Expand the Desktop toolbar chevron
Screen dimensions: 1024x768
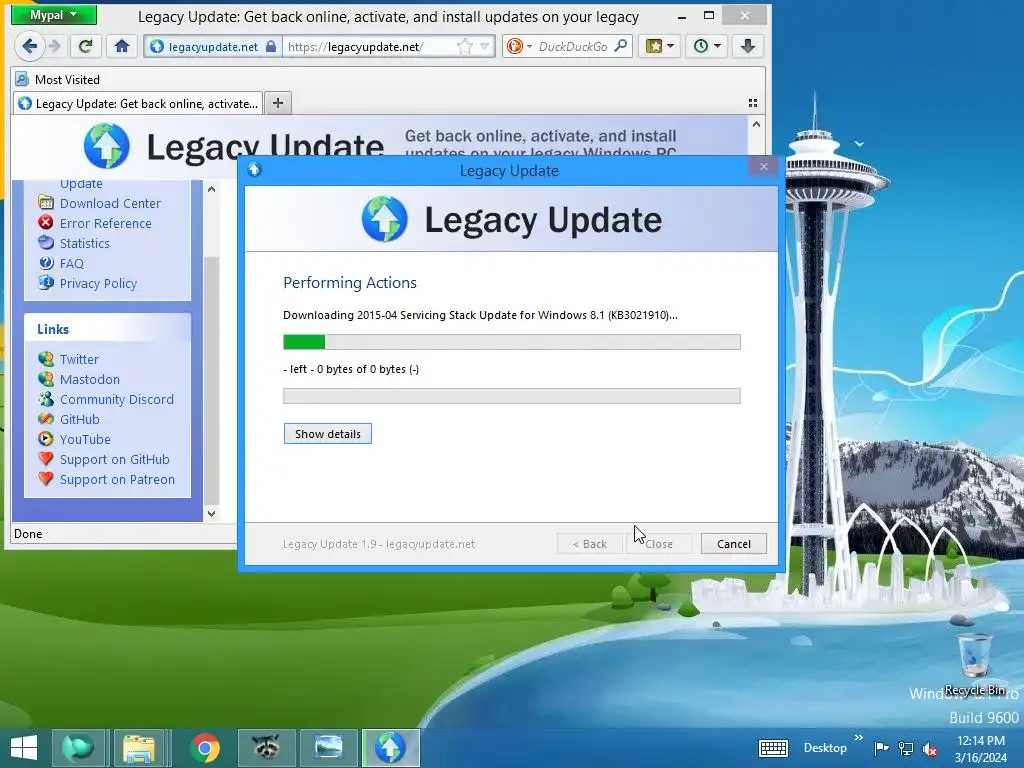[x=858, y=738]
